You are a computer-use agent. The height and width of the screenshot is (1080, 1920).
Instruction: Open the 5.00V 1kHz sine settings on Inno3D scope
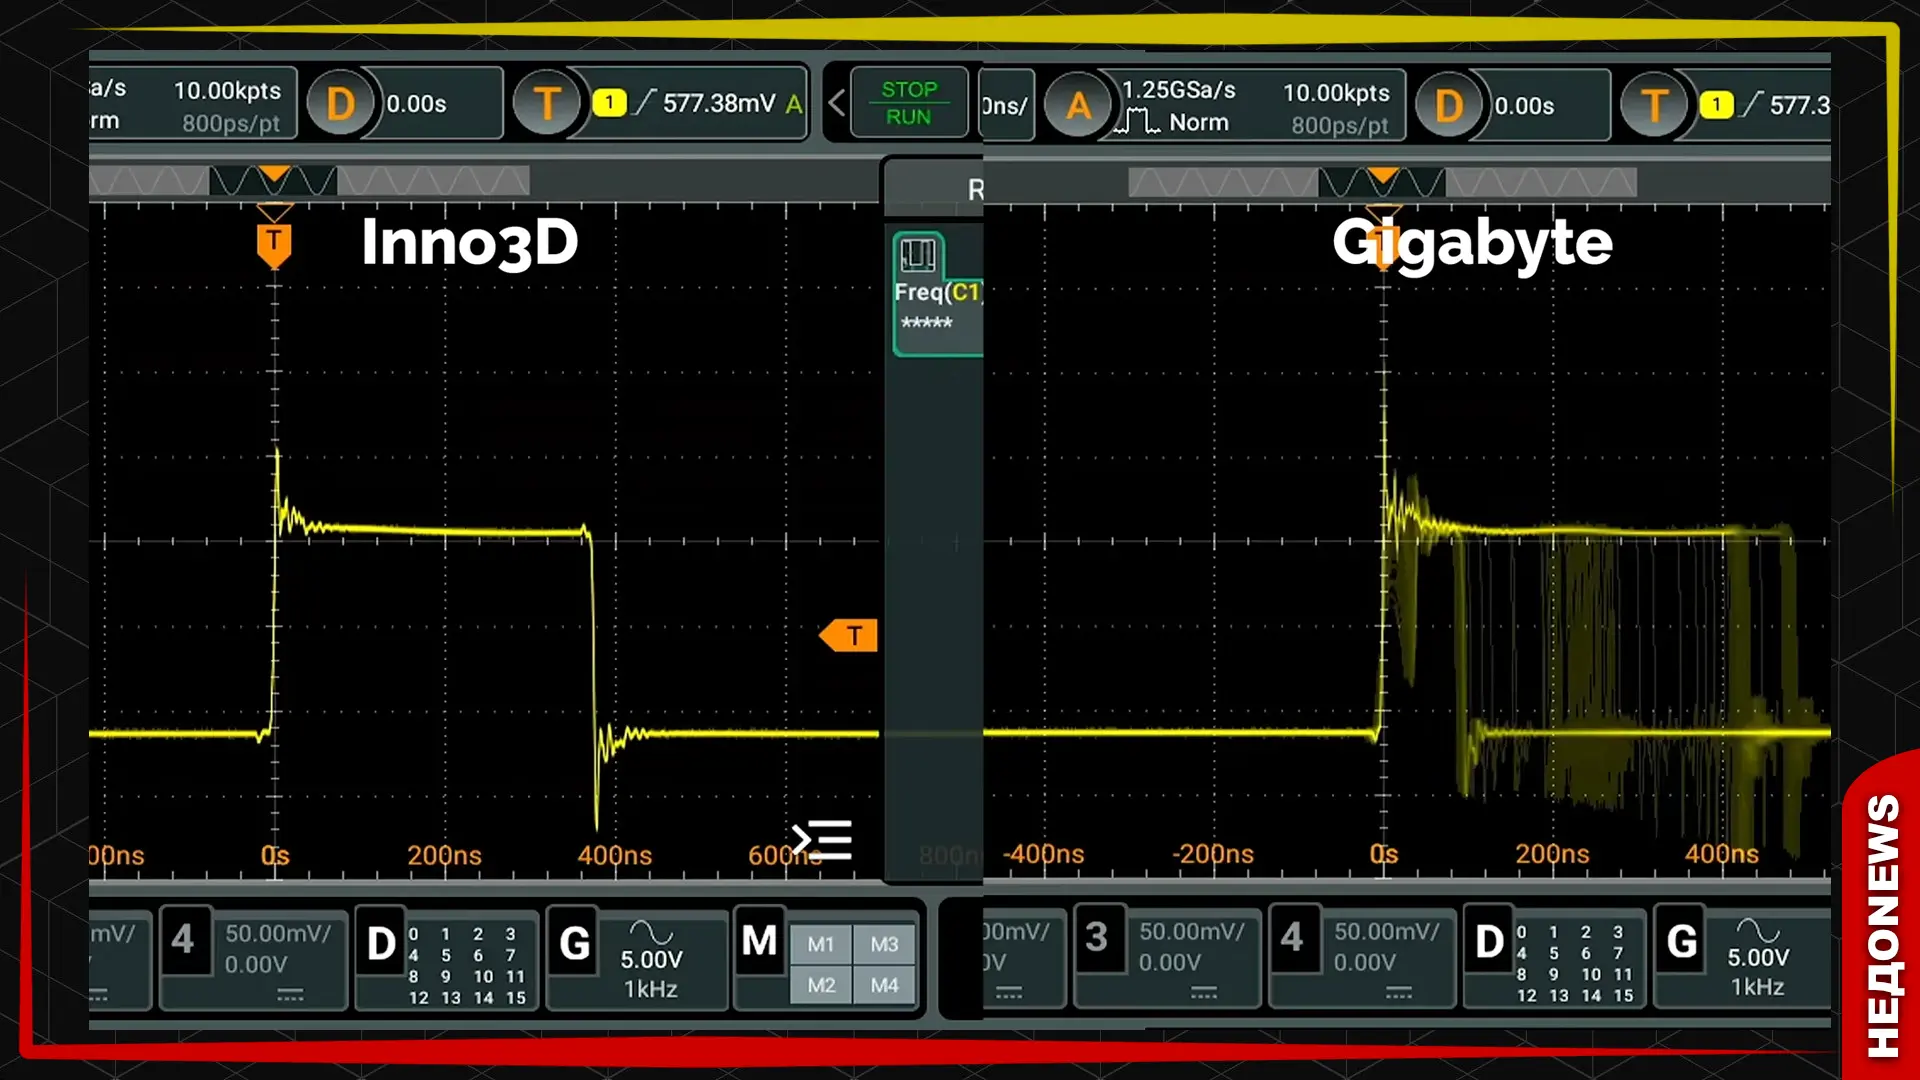point(652,960)
